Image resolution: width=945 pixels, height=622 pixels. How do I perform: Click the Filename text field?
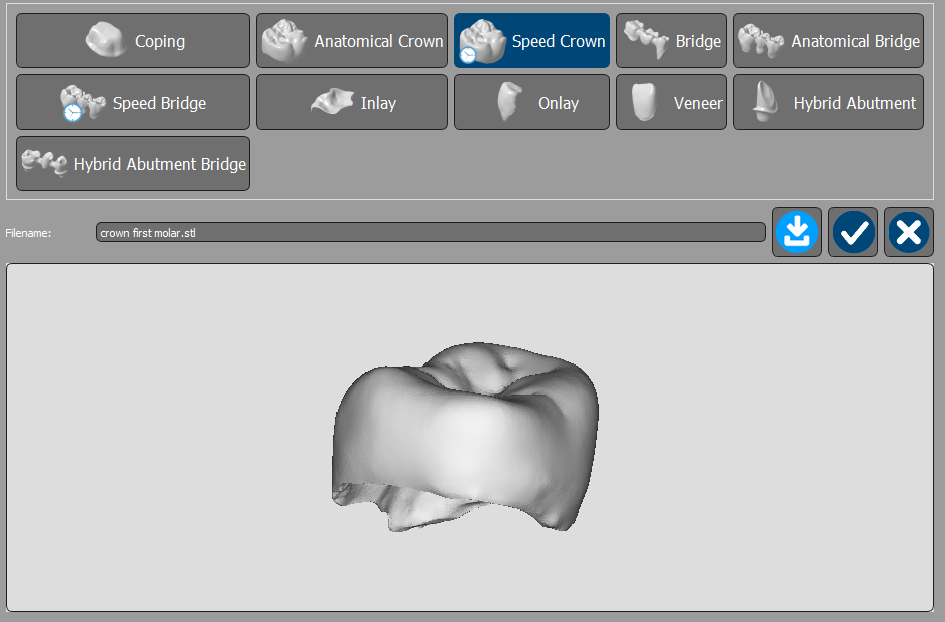pos(430,233)
